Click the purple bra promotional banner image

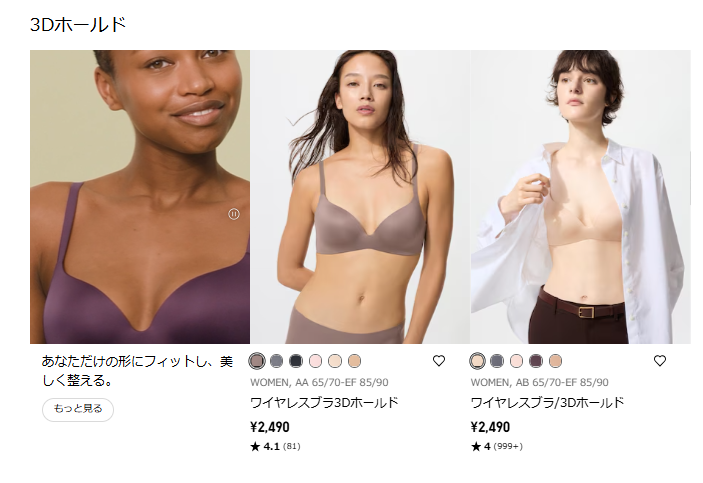pyautogui.click(x=140, y=197)
